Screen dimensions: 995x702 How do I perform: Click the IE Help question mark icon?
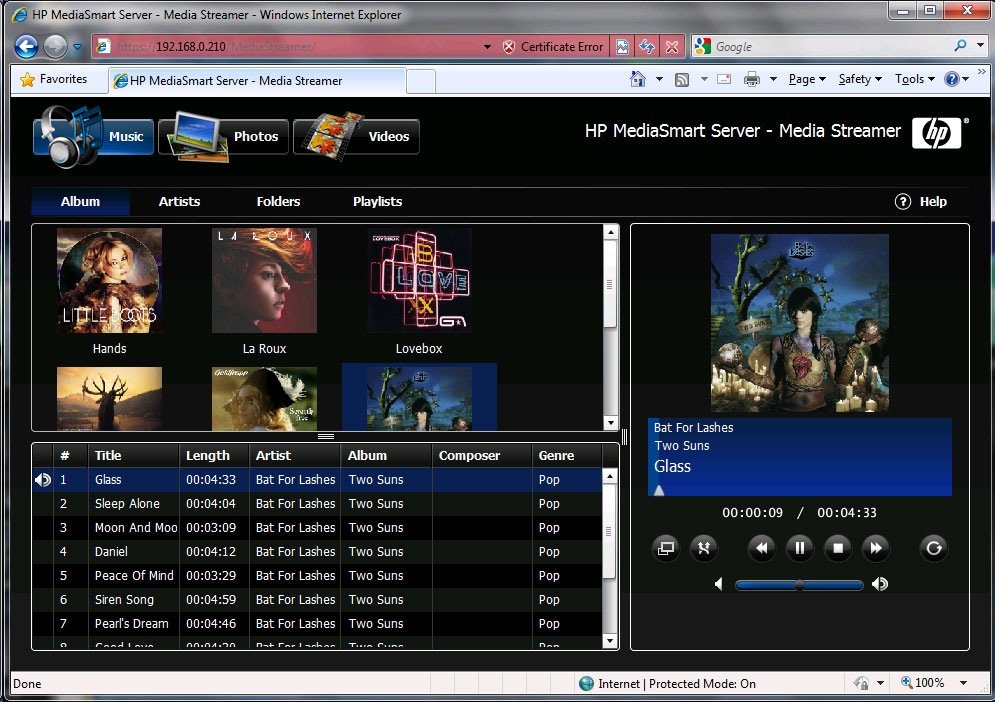point(952,79)
